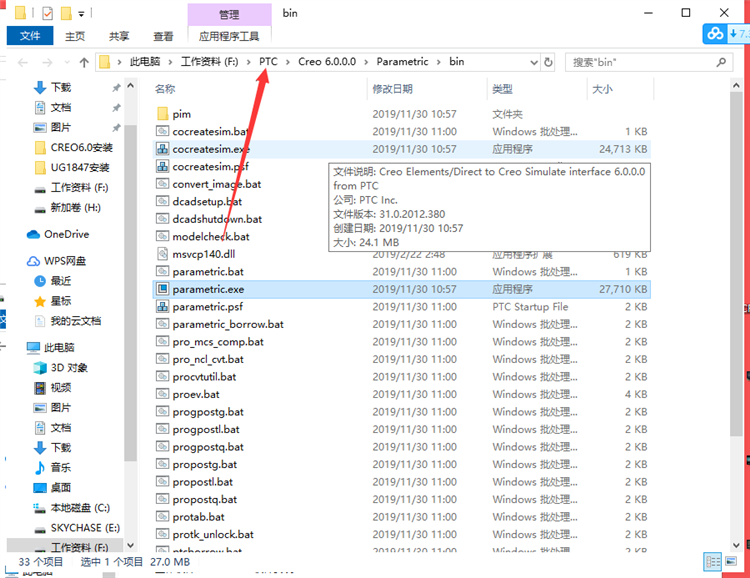This screenshot has height=578, width=750.
Task: Select proev.bat file
Action: pyautogui.click(x=196, y=394)
